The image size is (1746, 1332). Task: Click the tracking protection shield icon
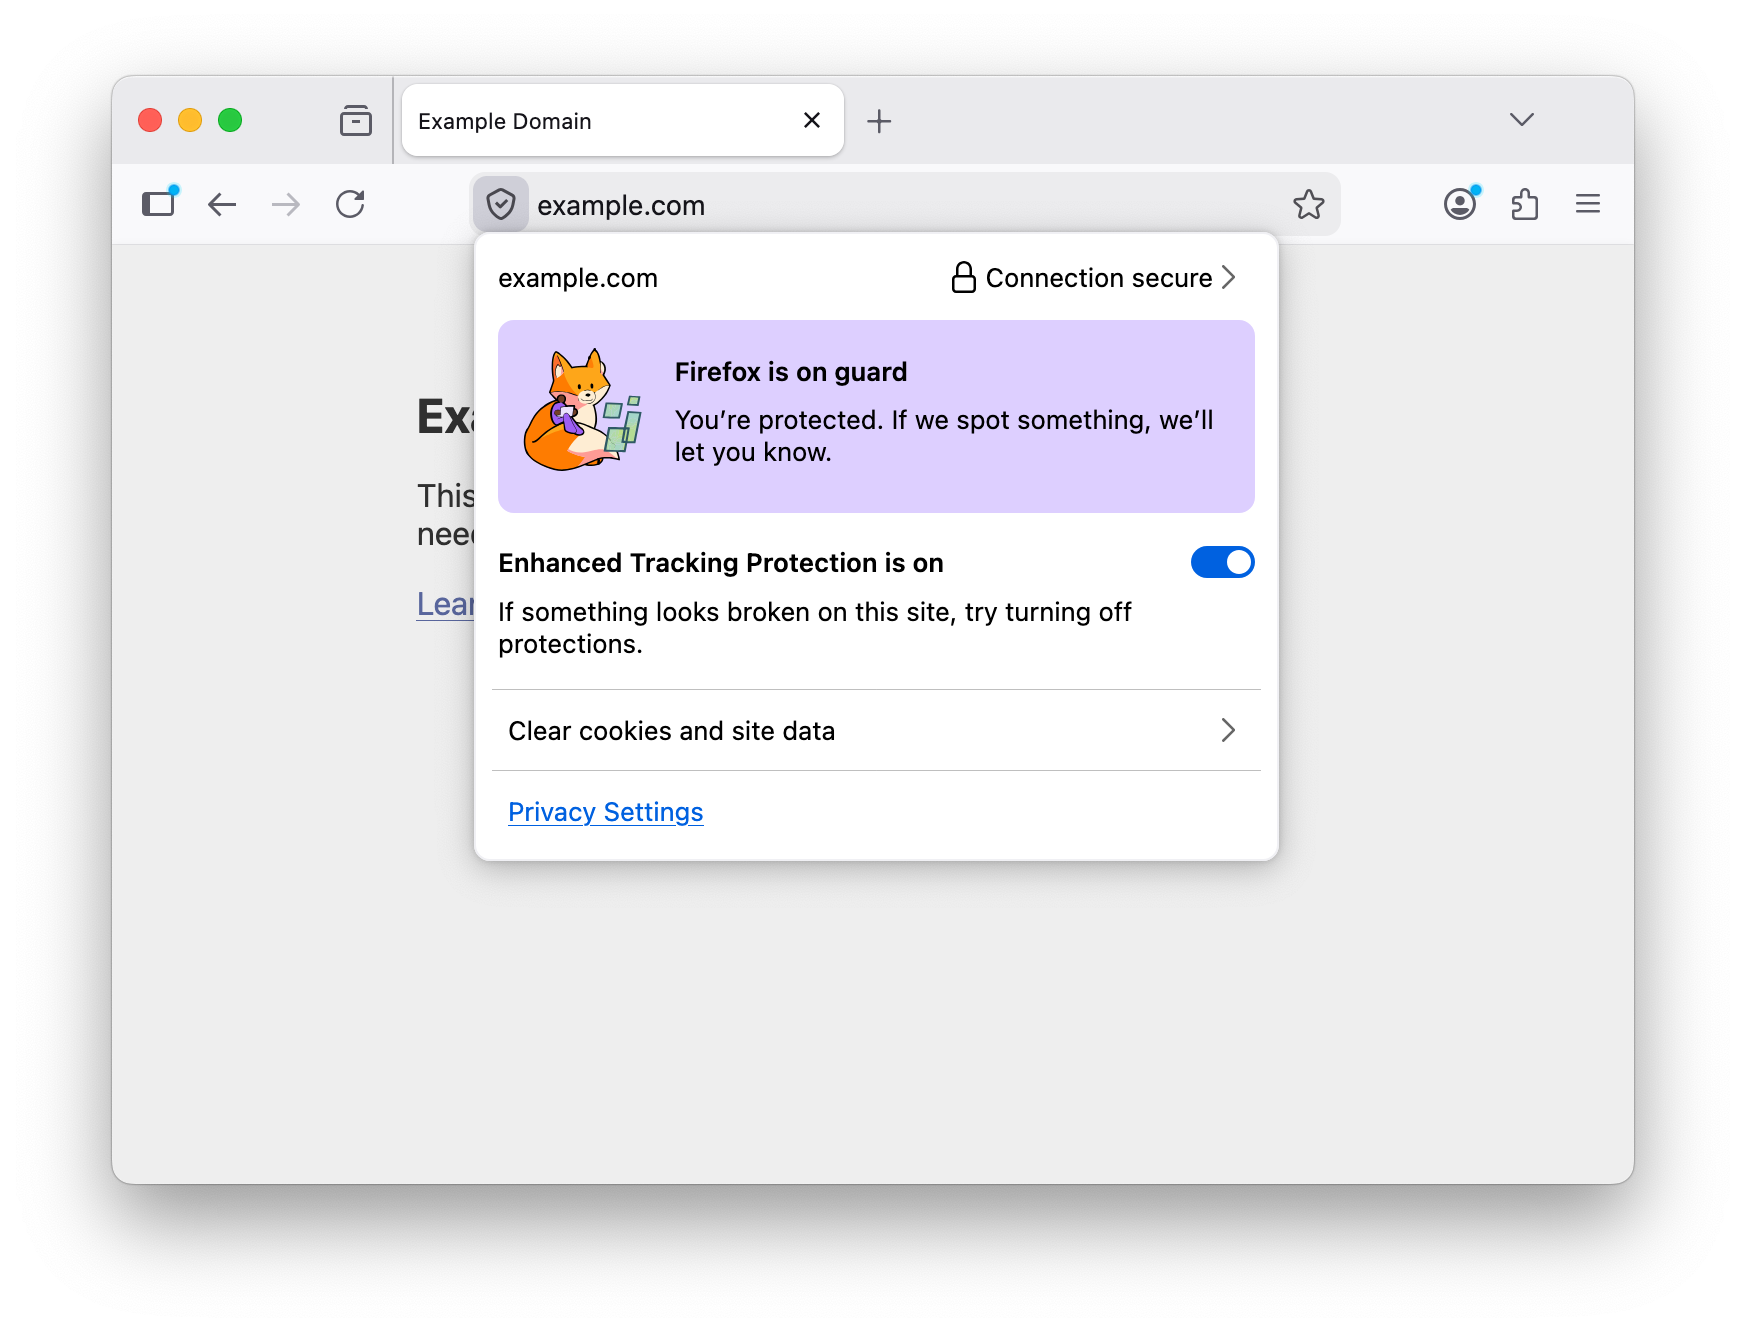[x=501, y=205]
